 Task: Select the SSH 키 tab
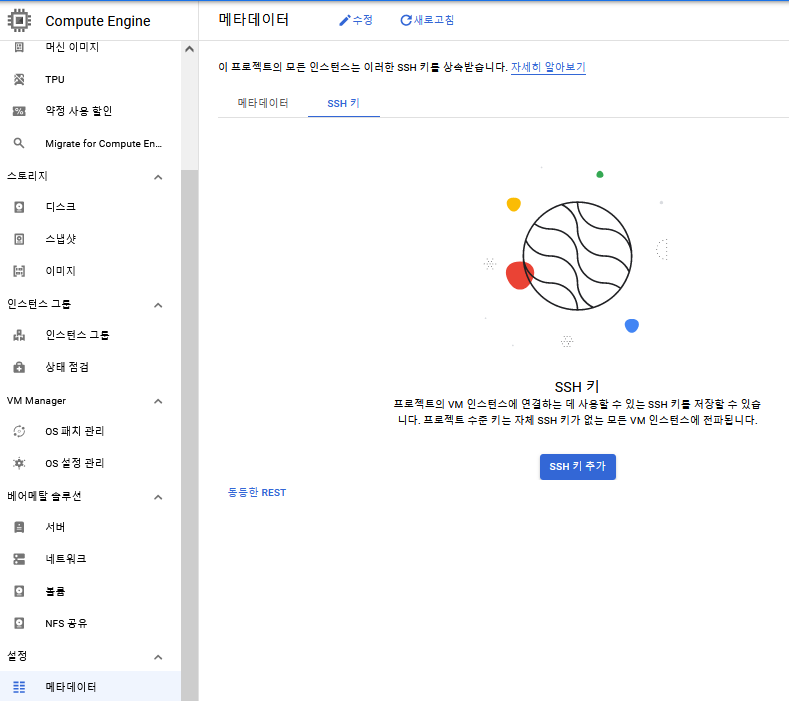pos(343,103)
